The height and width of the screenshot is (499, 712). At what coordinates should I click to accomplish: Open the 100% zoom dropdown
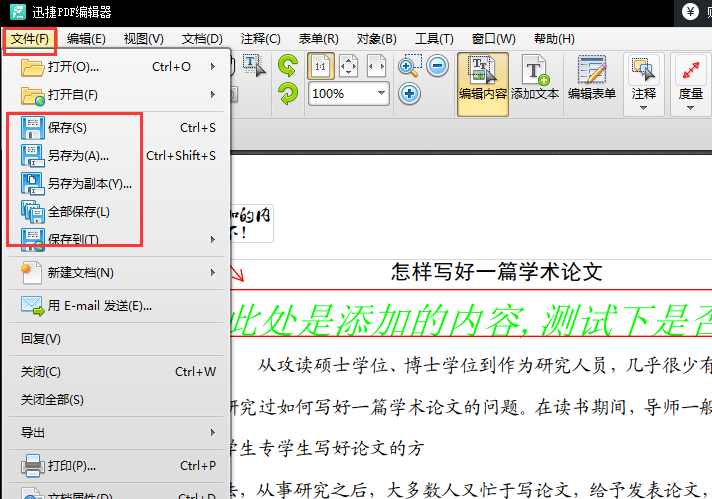pos(381,94)
